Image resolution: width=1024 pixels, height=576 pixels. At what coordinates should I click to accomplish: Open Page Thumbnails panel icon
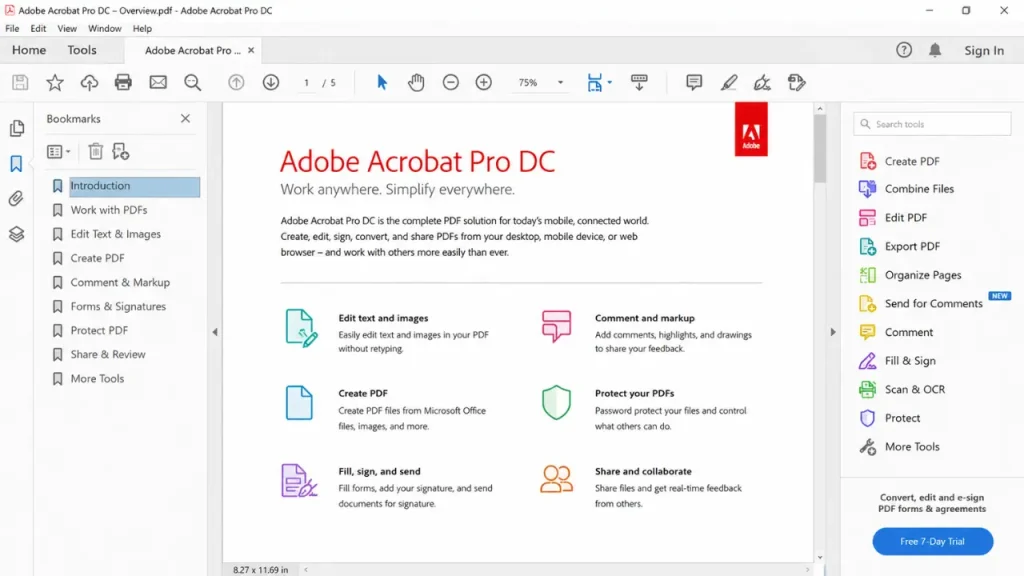[17, 128]
